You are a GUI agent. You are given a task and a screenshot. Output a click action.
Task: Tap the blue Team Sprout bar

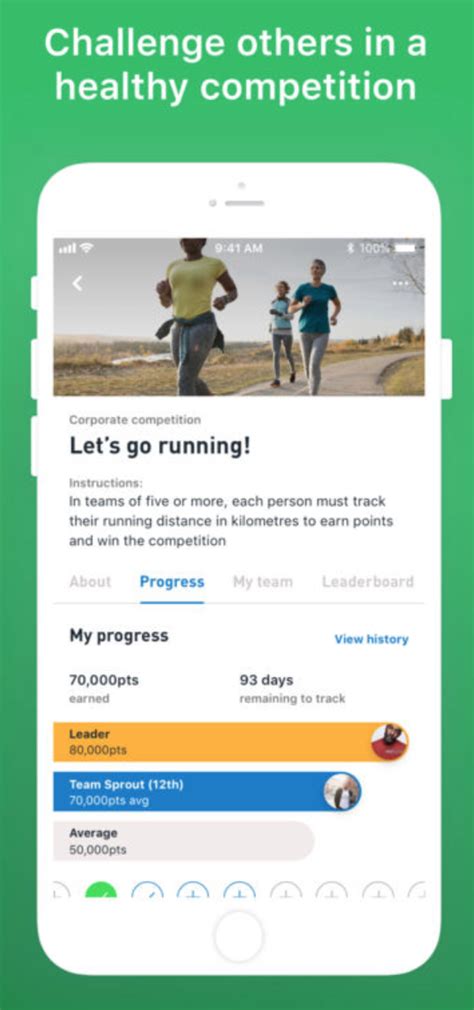(x=207, y=792)
